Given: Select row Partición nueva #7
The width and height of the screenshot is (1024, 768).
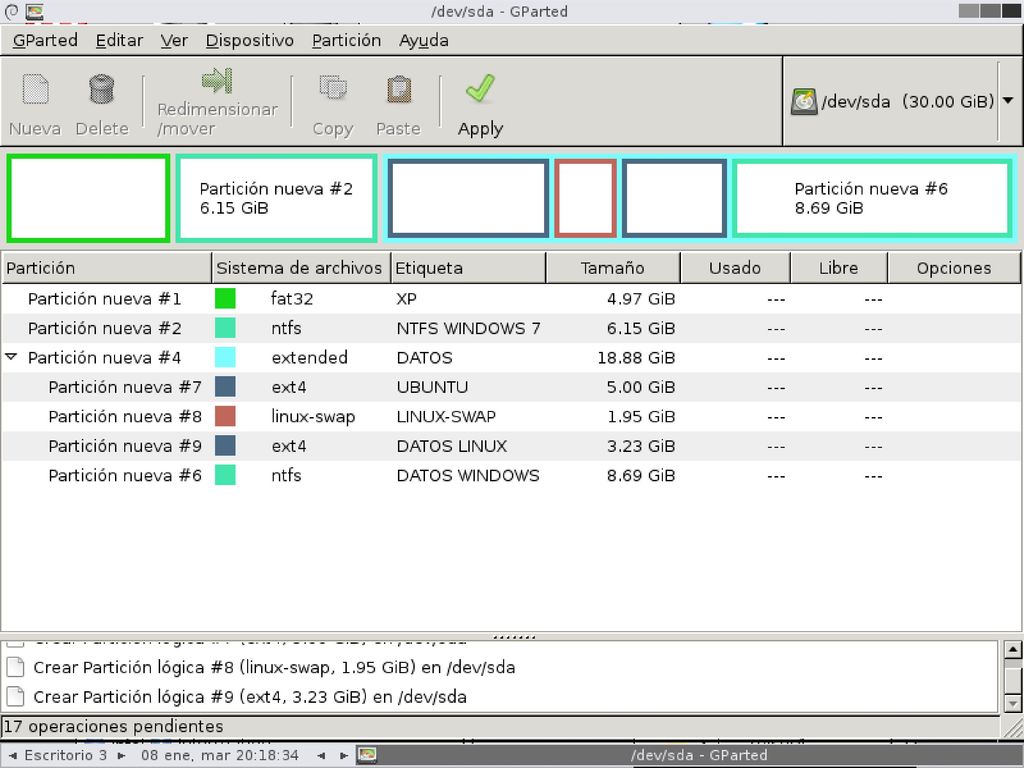Looking at the screenshot, I should [x=511, y=387].
